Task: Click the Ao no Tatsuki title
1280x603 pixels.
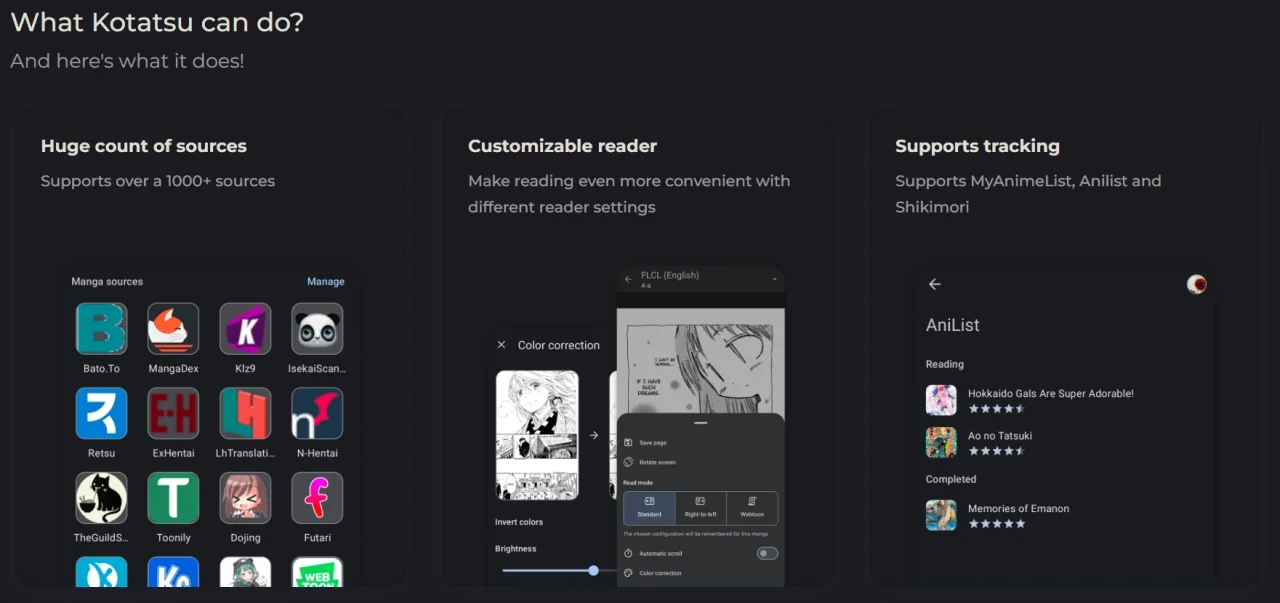Action: pos(1000,436)
